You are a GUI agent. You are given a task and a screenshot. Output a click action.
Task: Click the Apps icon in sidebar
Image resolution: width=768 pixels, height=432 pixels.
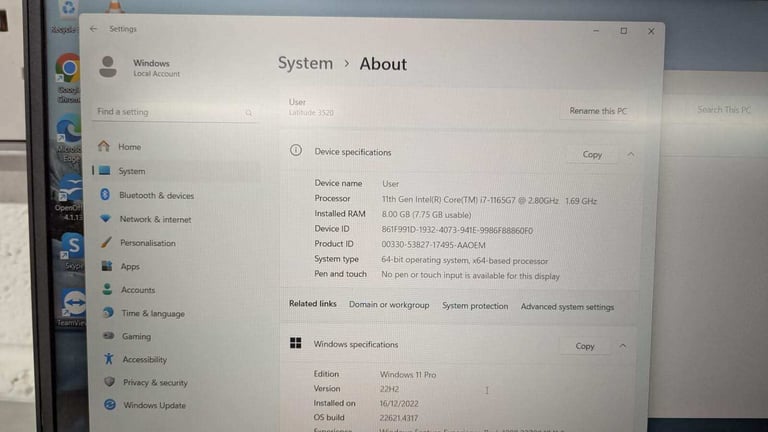(x=107, y=266)
